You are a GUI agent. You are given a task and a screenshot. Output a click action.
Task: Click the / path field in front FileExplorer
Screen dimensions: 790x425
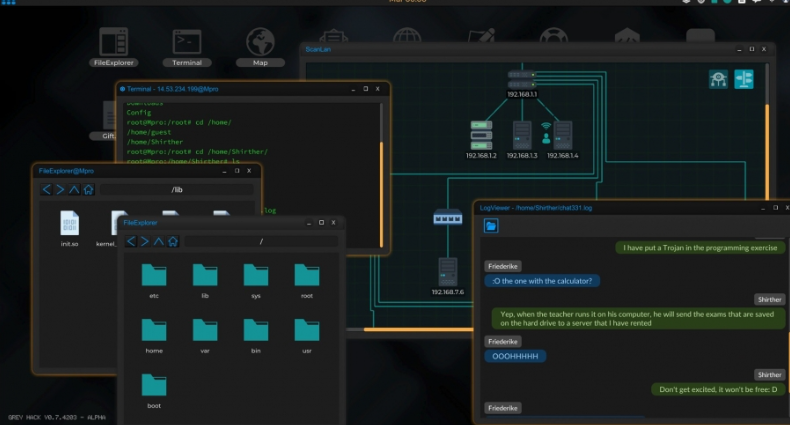coord(261,241)
